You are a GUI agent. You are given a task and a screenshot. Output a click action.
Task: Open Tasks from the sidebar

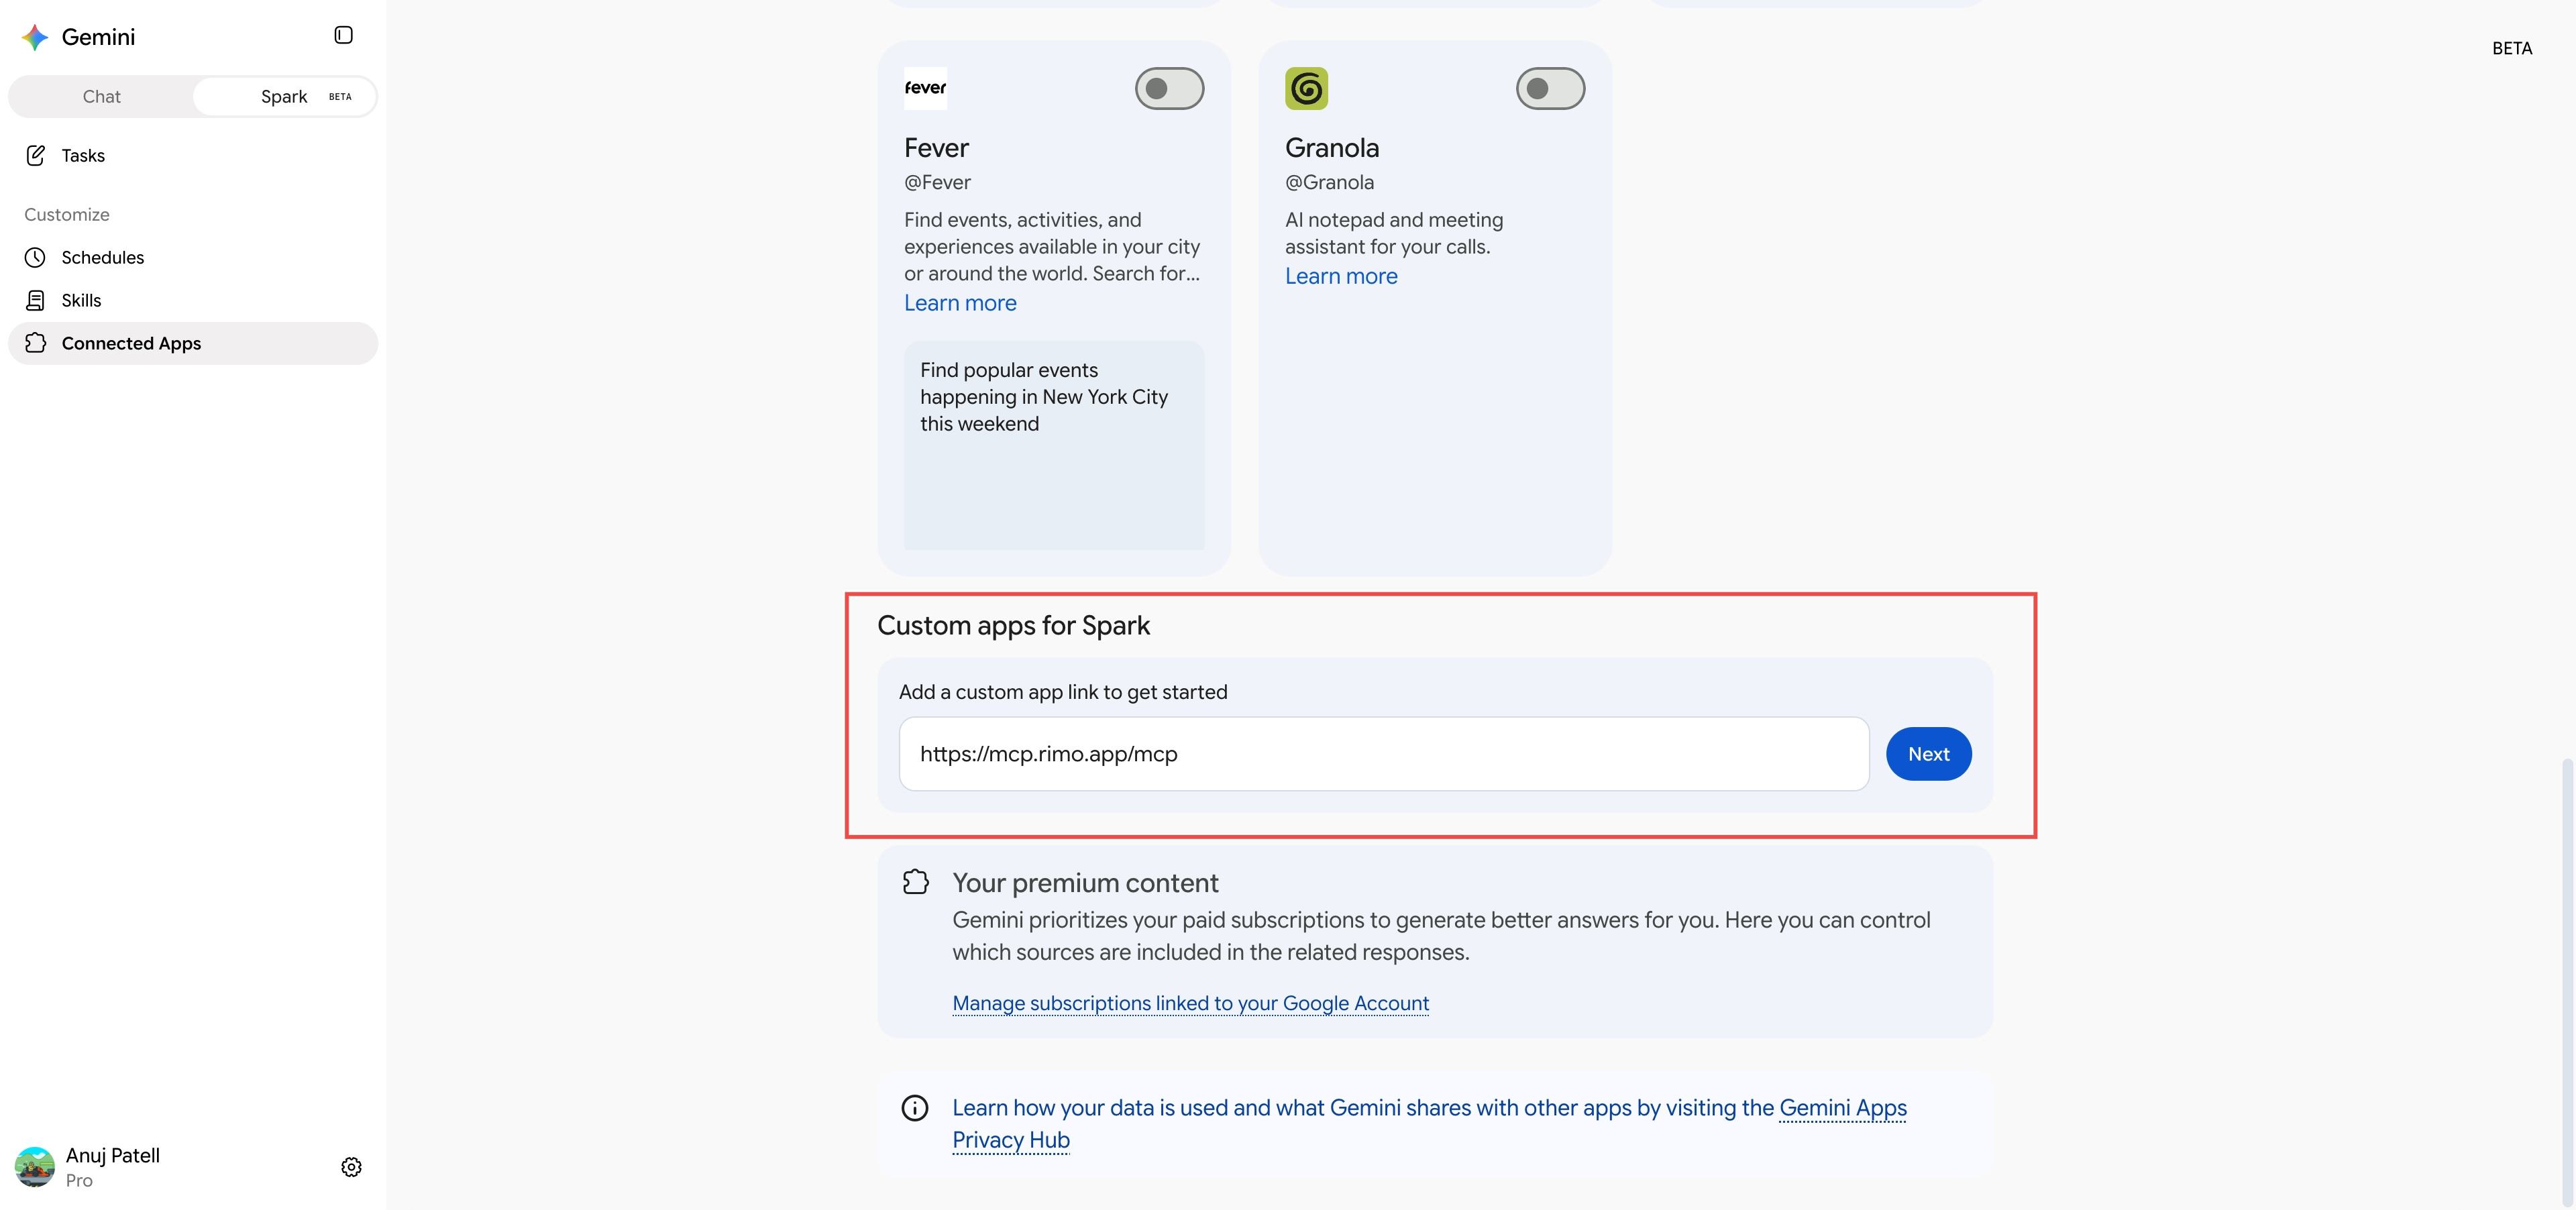[193, 155]
